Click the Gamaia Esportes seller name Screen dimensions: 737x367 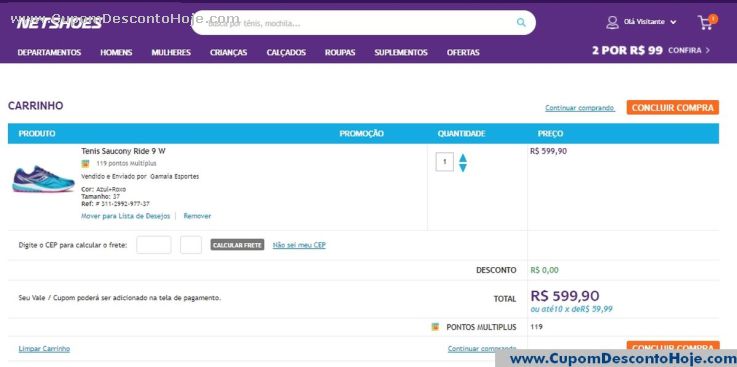coord(174,177)
